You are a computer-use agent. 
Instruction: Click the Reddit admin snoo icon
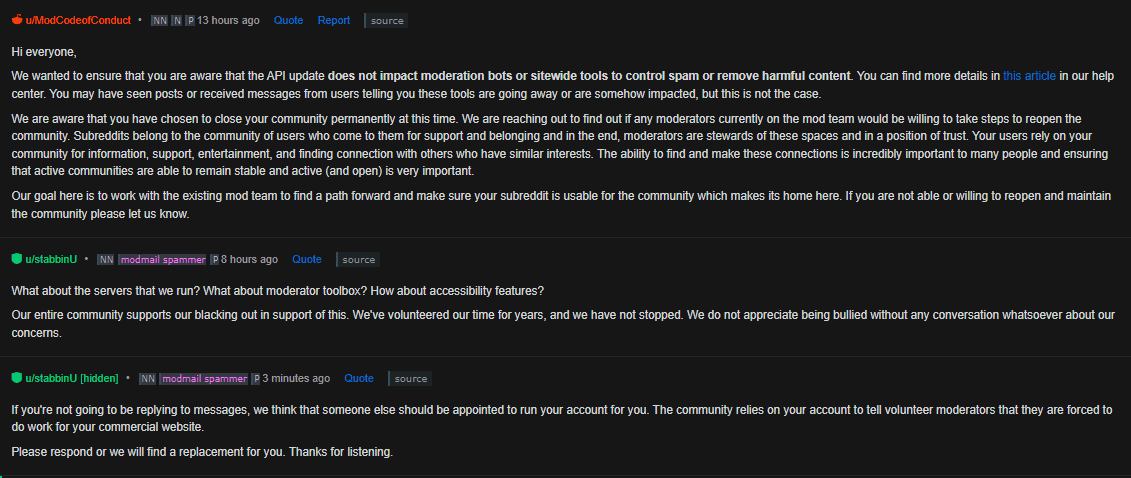coord(17,20)
